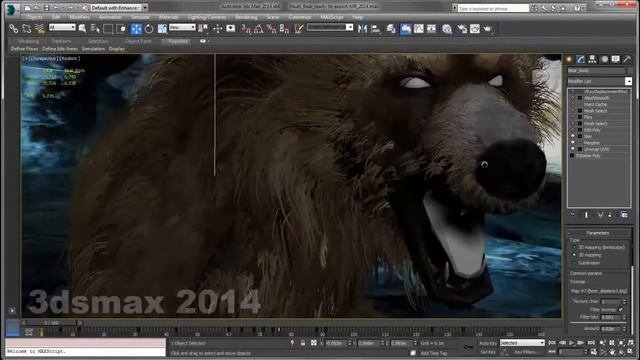Open the Curve Editor icon
This screenshot has width=640, height=360.
(x=419, y=29)
